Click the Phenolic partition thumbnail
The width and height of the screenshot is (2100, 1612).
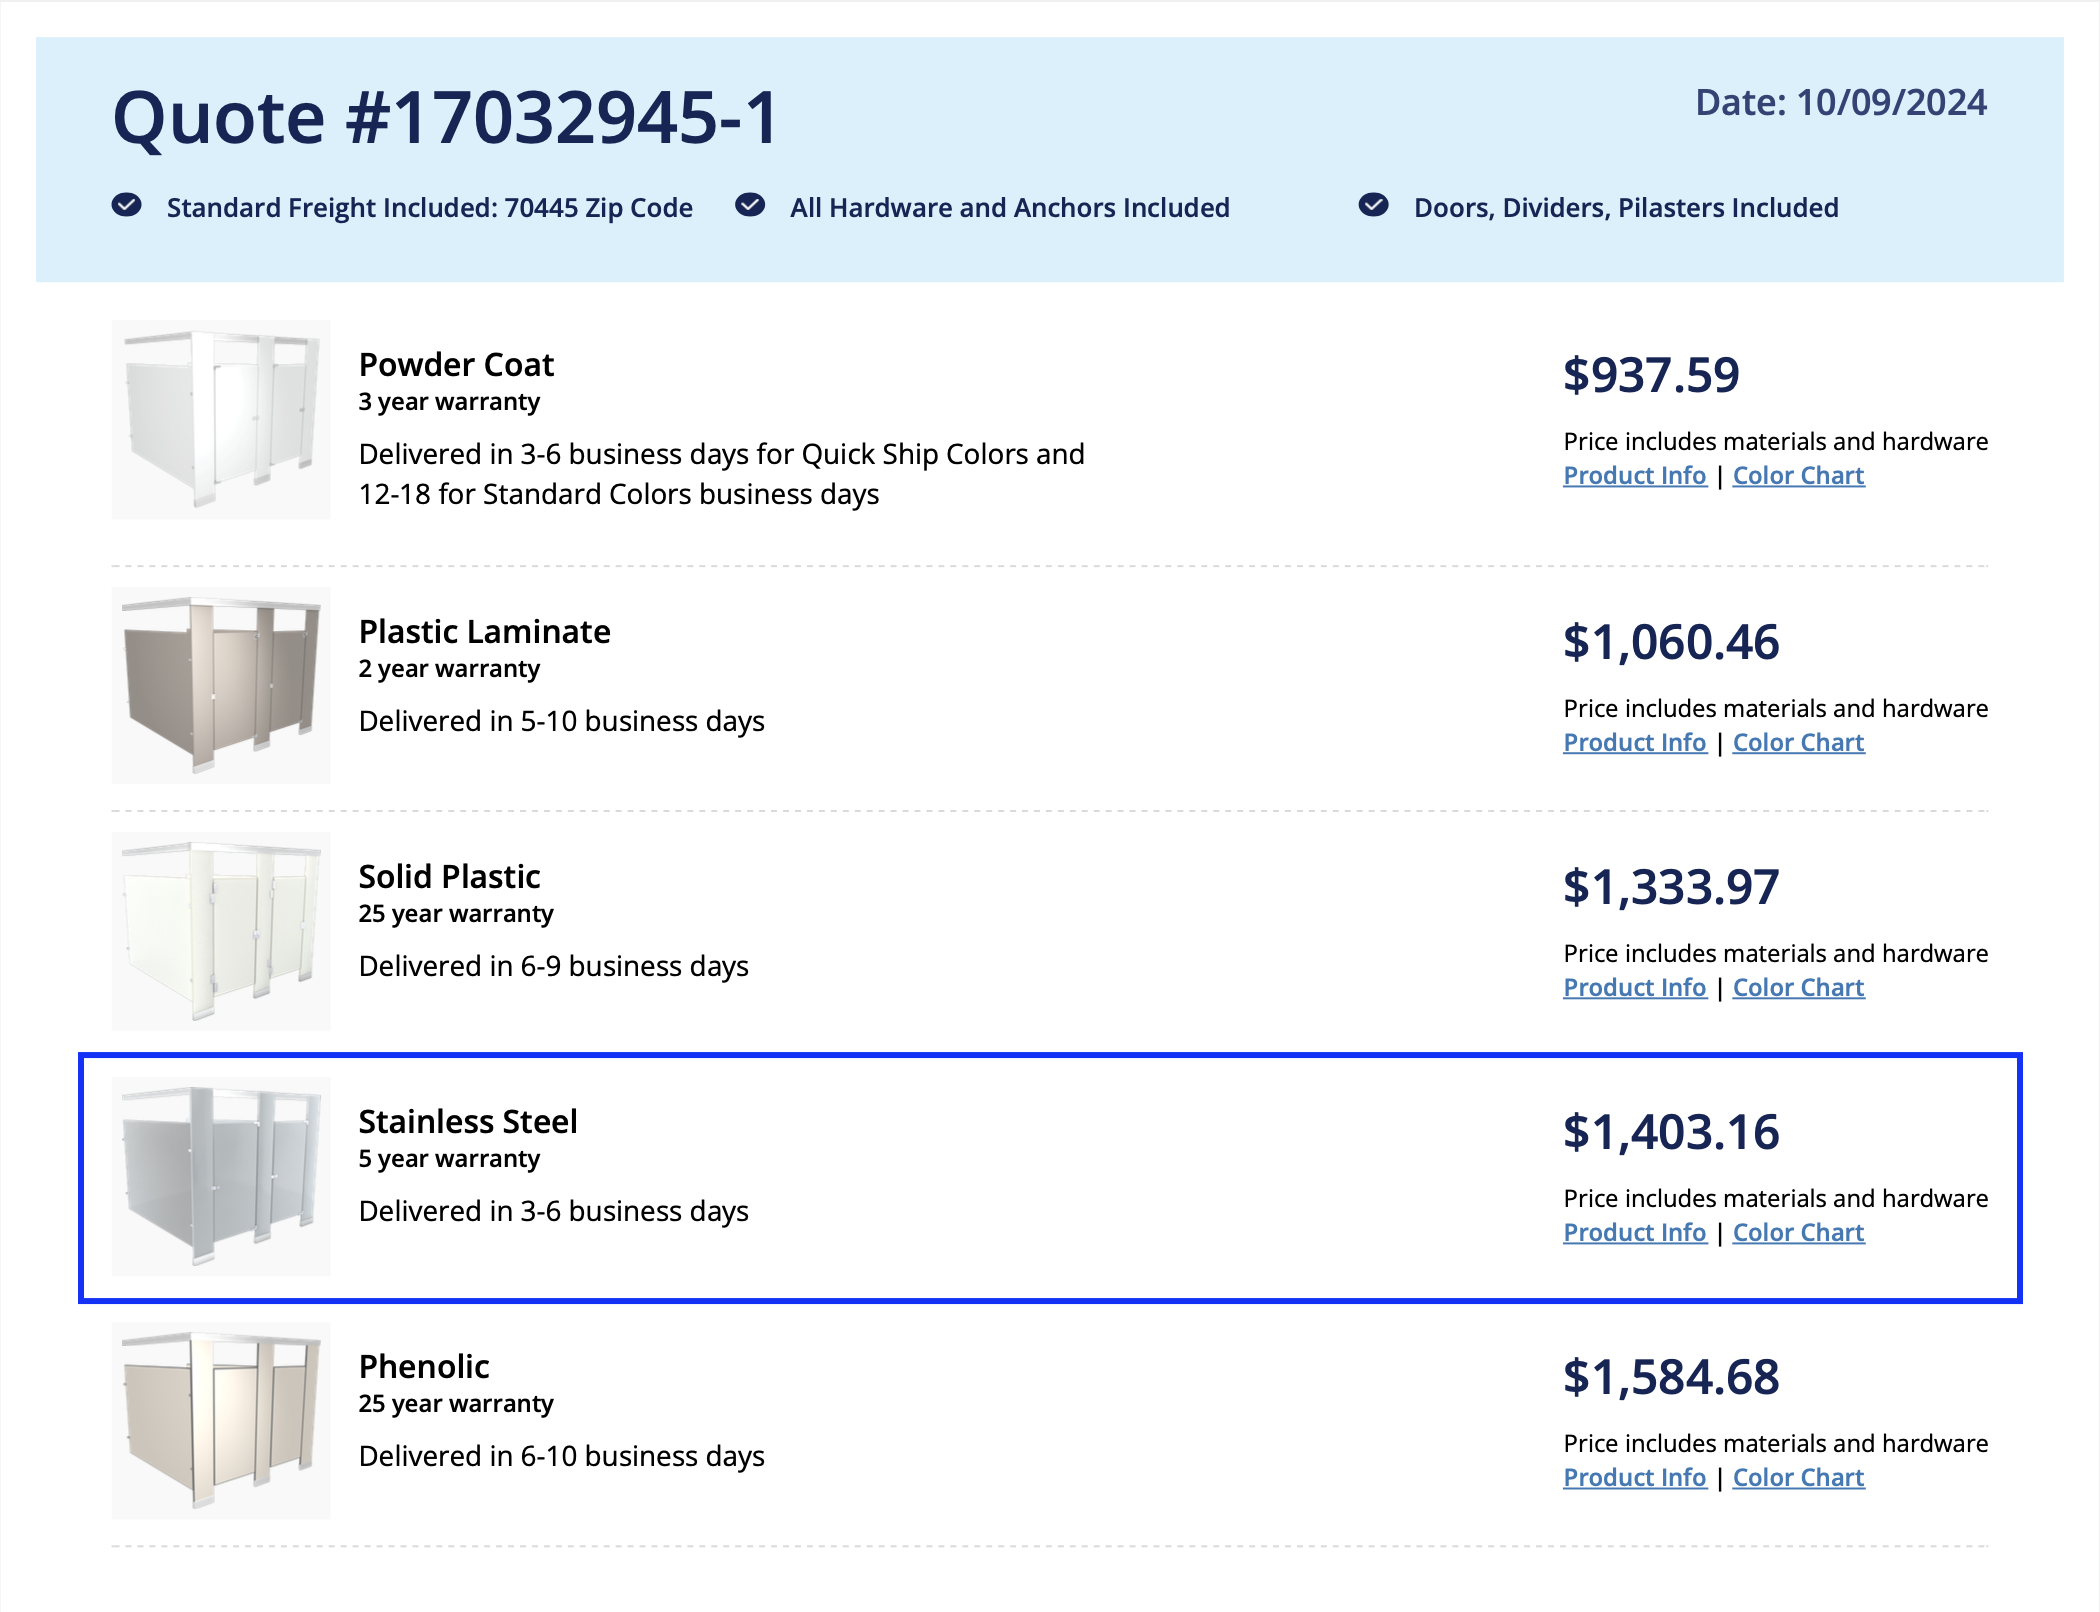pyautogui.click(x=221, y=1421)
